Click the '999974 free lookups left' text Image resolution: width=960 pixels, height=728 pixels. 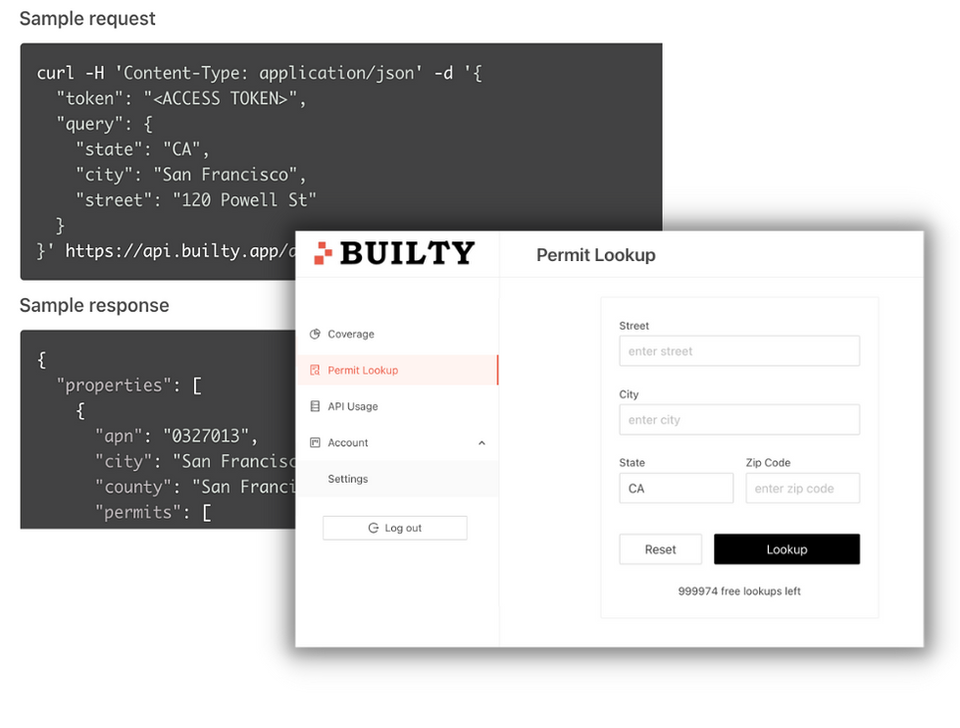(x=739, y=591)
